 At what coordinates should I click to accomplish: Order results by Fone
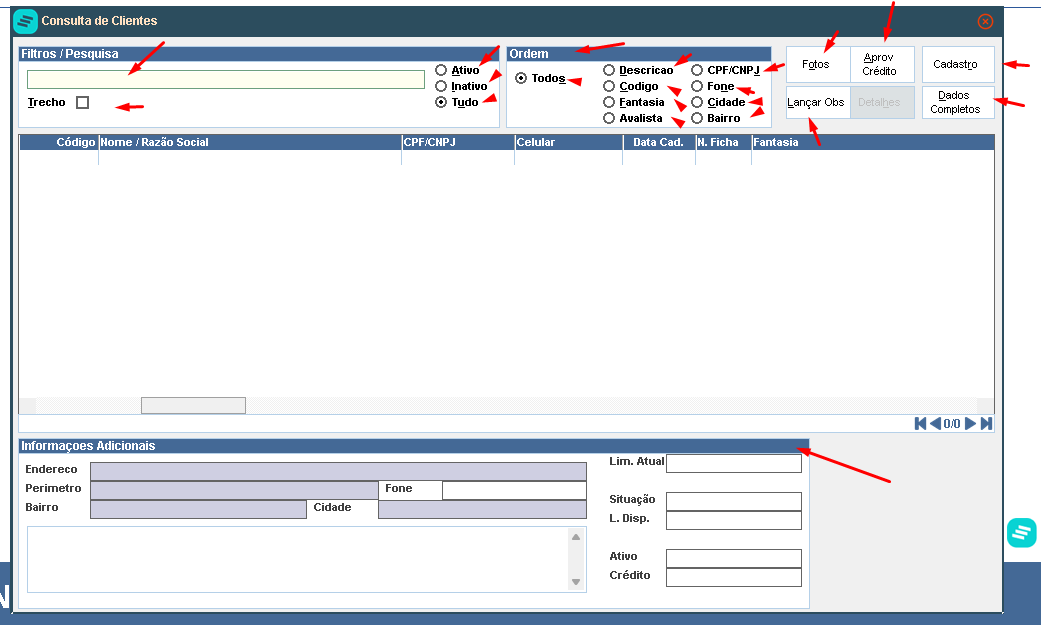tap(697, 86)
